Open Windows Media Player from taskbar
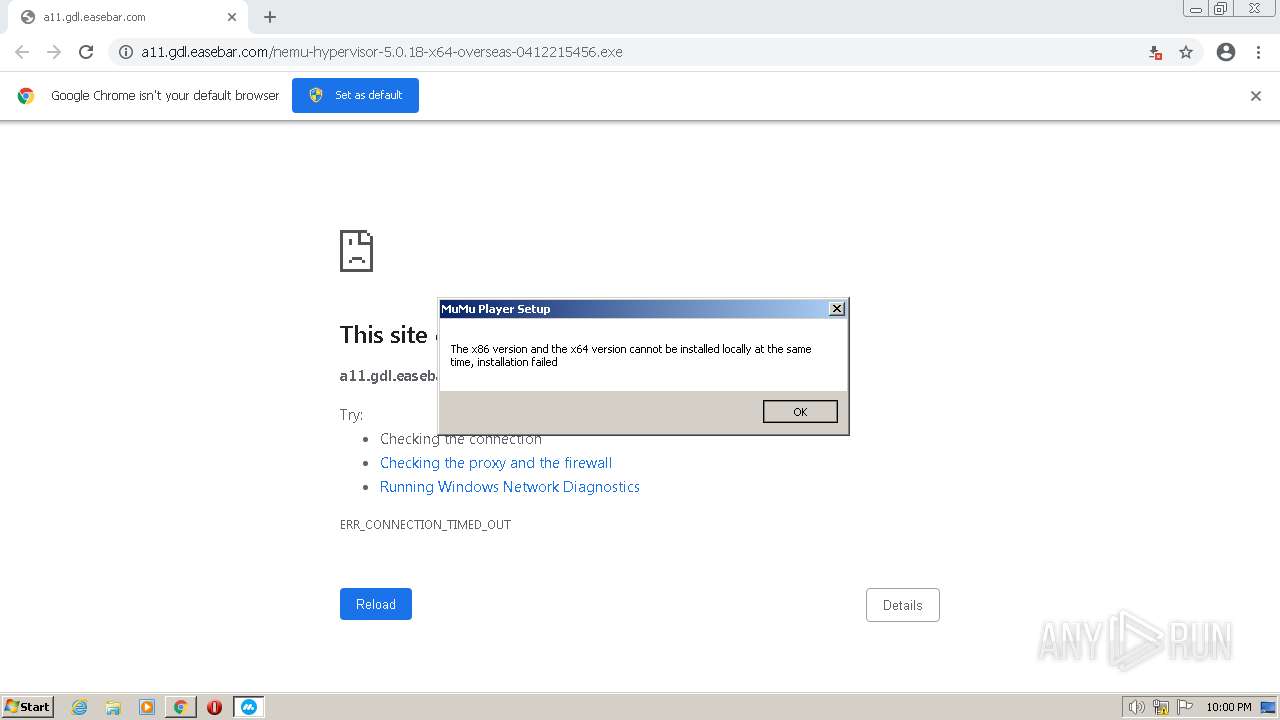Viewport: 1280px width, 720px height. (147, 707)
